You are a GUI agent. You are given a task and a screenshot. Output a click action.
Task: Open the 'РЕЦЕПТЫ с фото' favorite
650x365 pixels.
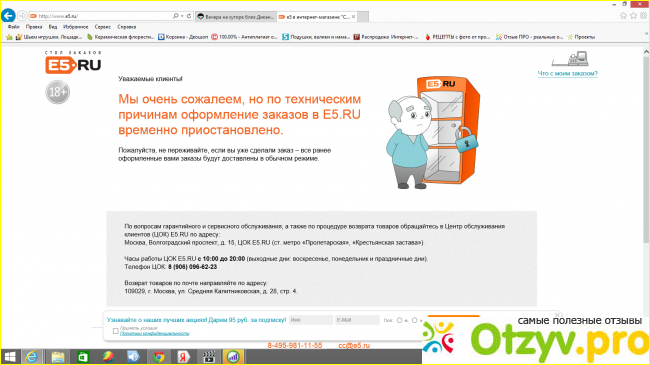pos(457,37)
